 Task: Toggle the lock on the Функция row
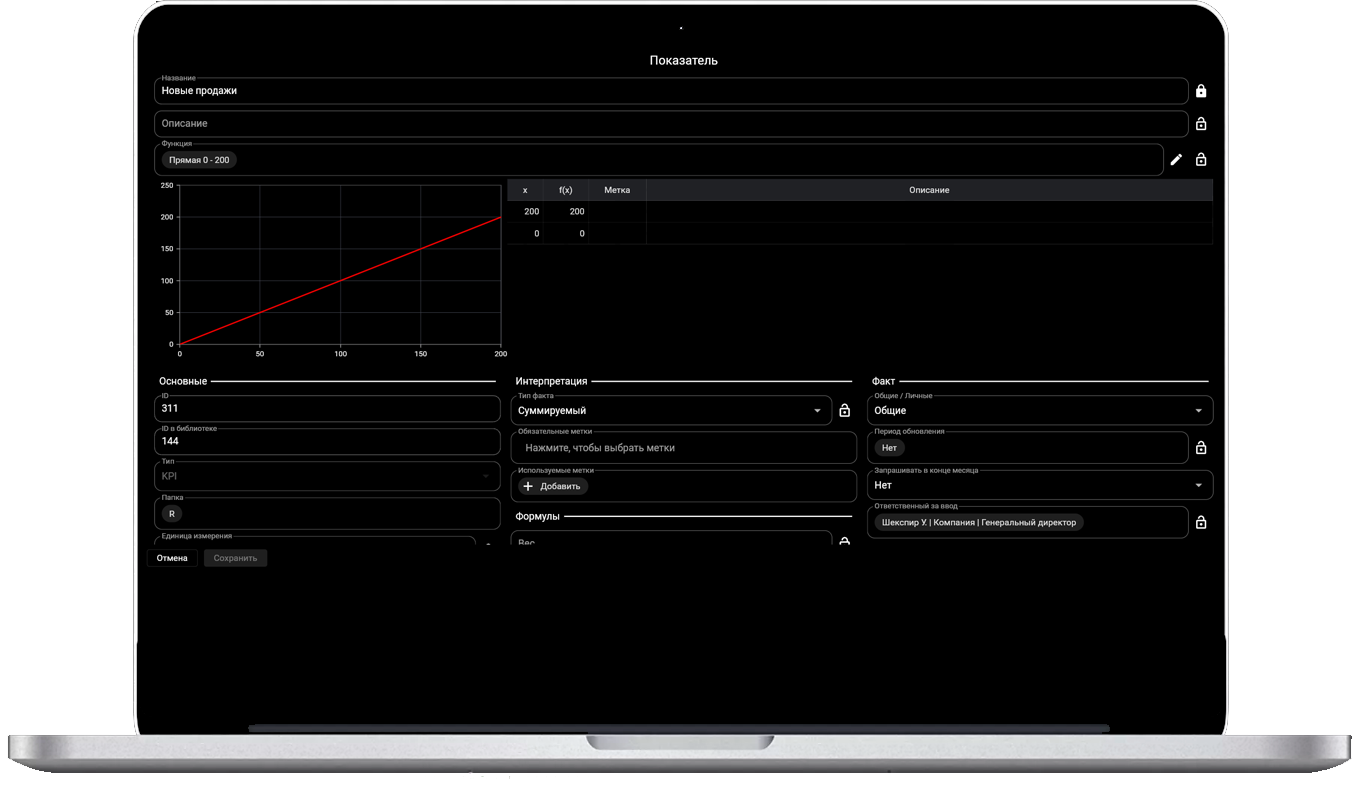1201,160
